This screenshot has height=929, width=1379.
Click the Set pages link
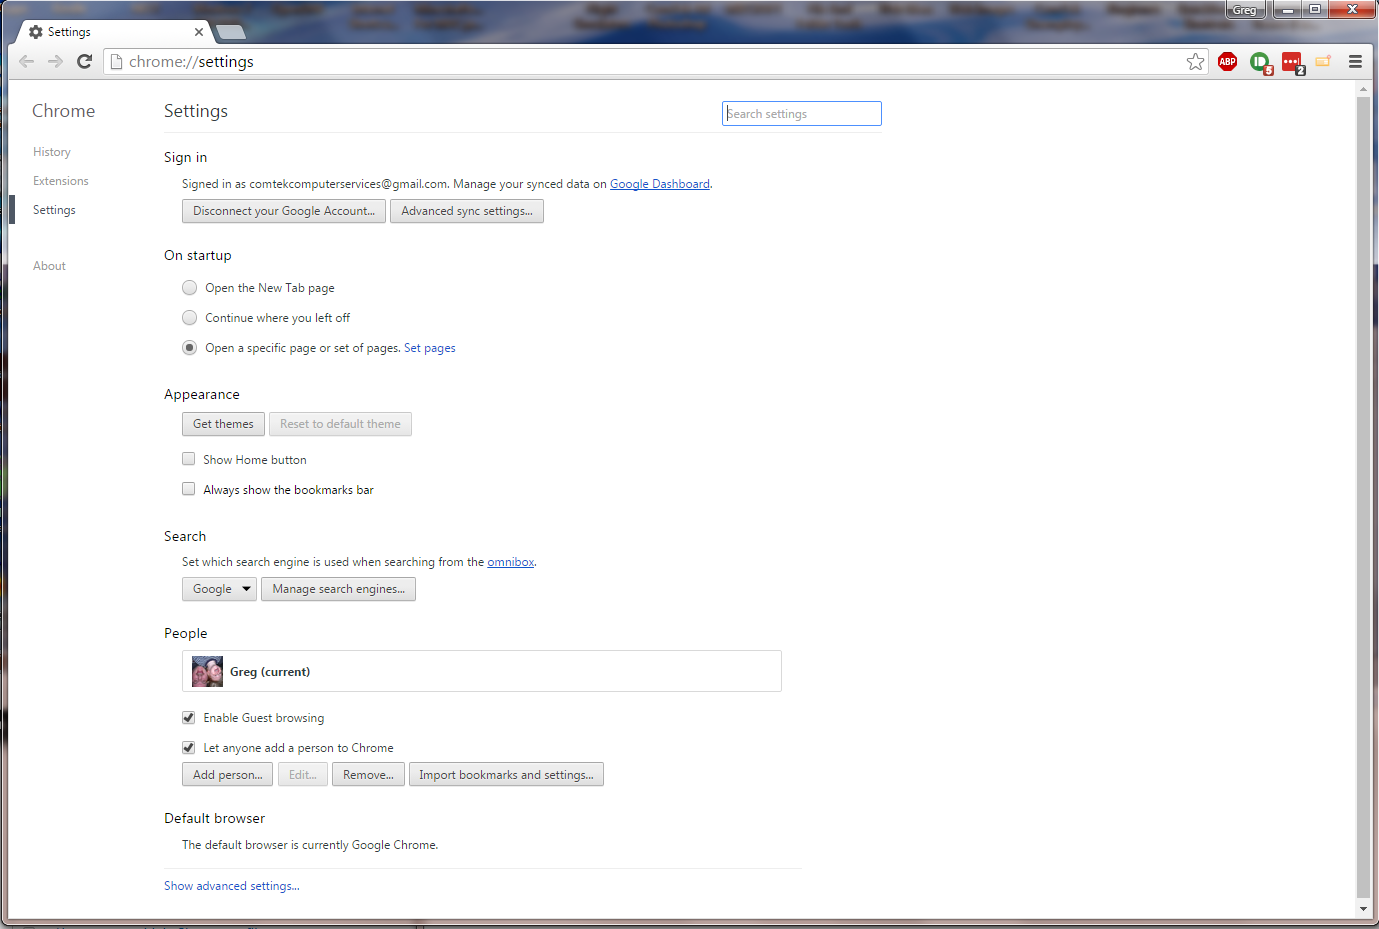click(x=430, y=348)
